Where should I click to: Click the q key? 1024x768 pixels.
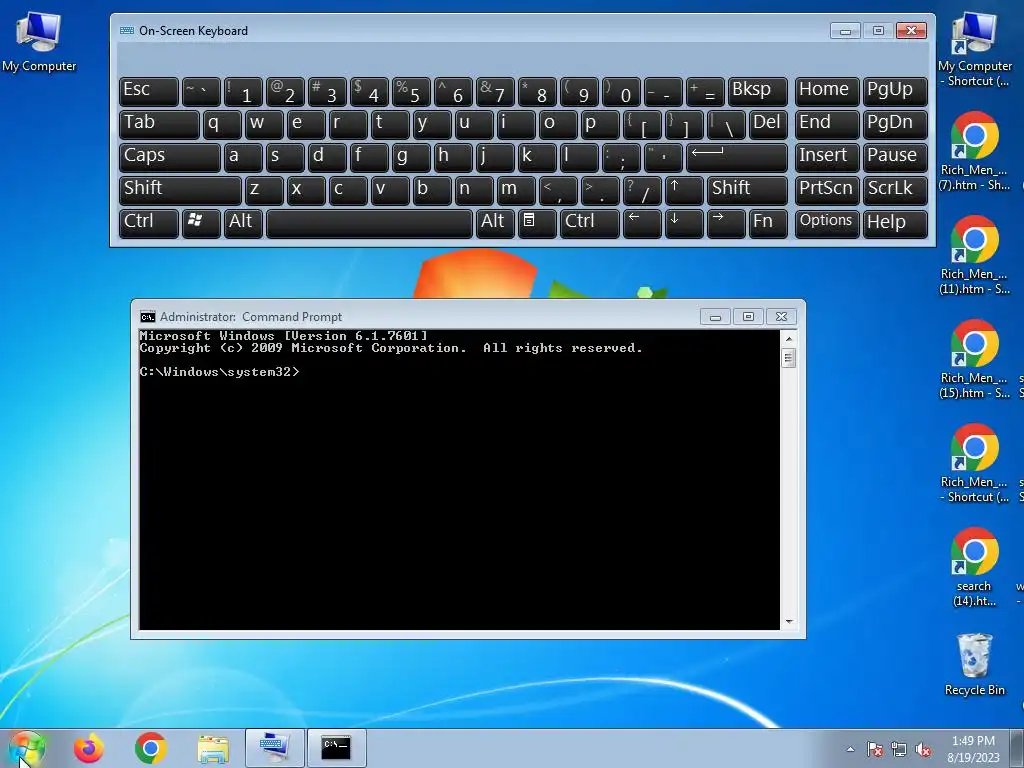click(222, 123)
